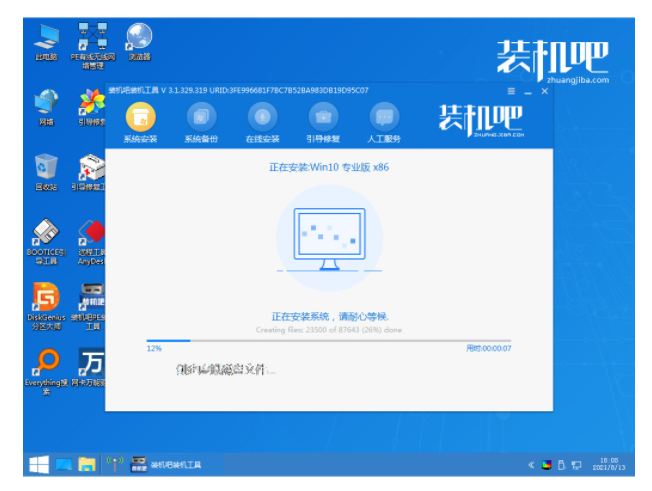
Task: Open the hamburger menu in title bar
Action: coord(511,91)
